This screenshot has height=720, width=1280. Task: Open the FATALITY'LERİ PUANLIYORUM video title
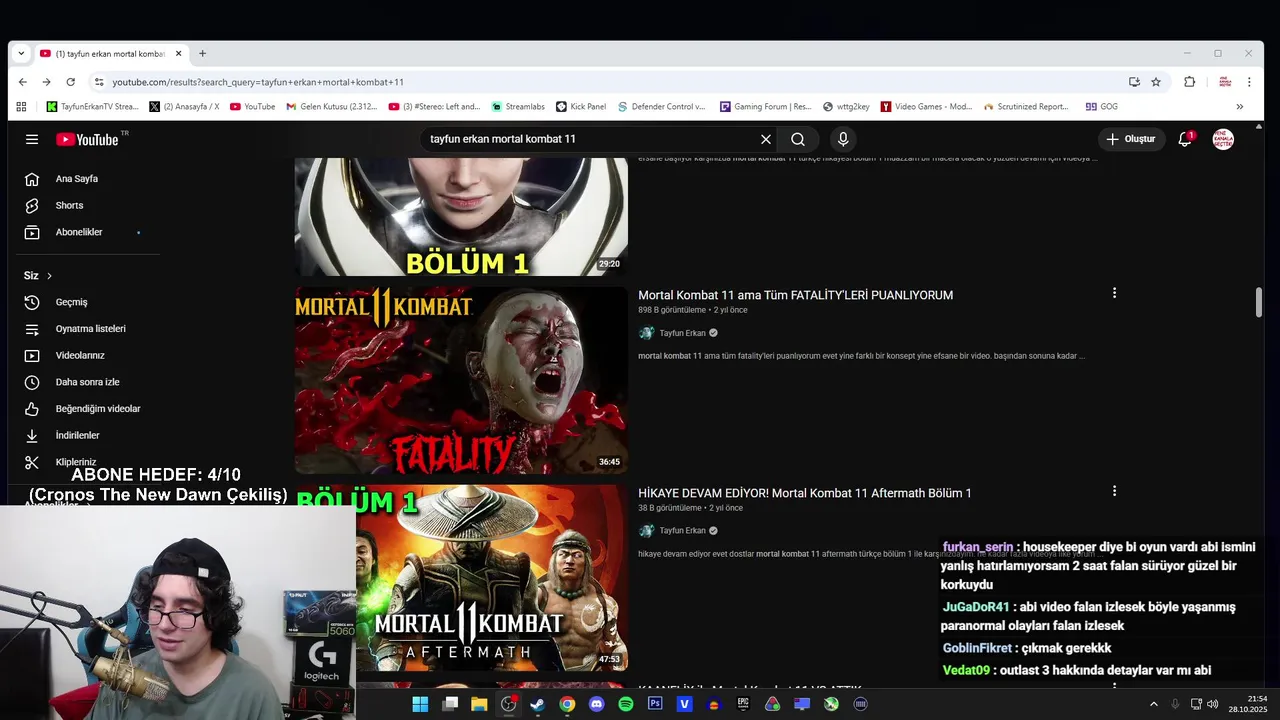click(795, 295)
